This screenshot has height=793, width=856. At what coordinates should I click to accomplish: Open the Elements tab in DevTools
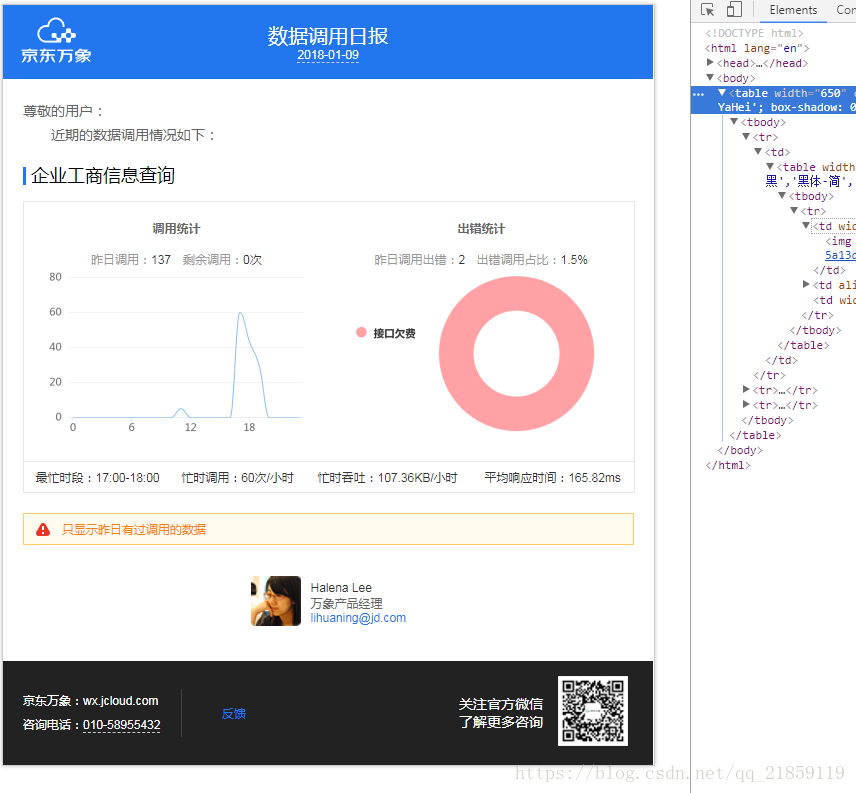tap(793, 10)
